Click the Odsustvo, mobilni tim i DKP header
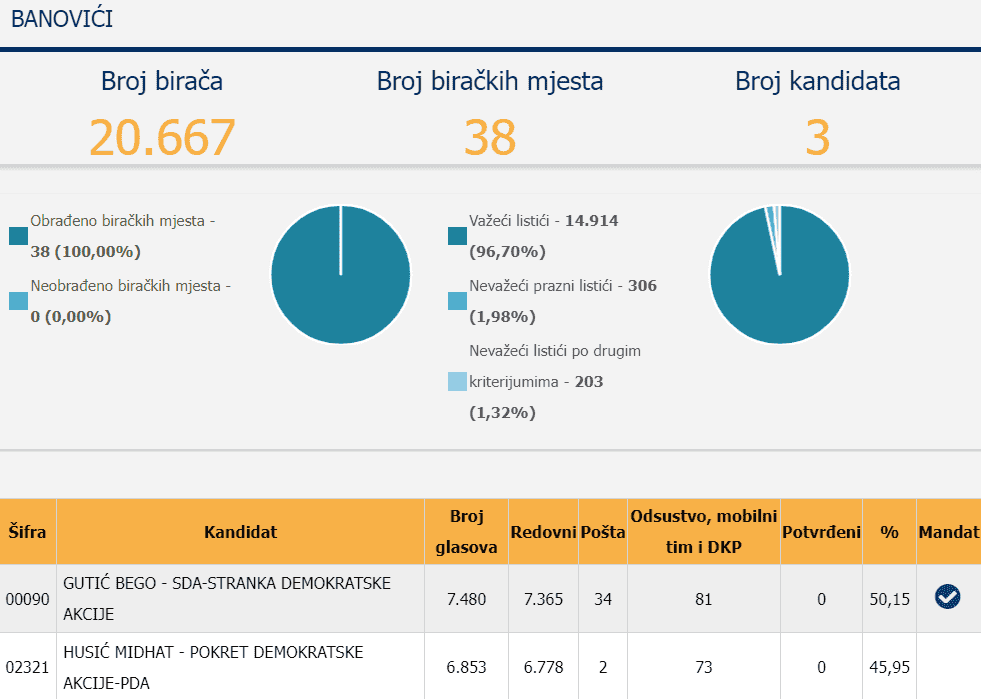This screenshot has height=699, width=981. pos(703,532)
